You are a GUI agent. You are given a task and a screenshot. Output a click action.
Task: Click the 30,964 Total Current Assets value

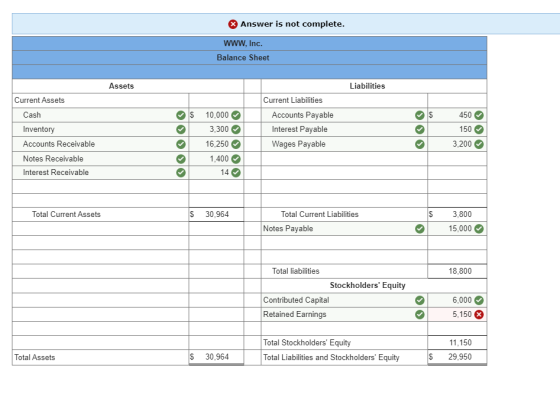(216, 214)
